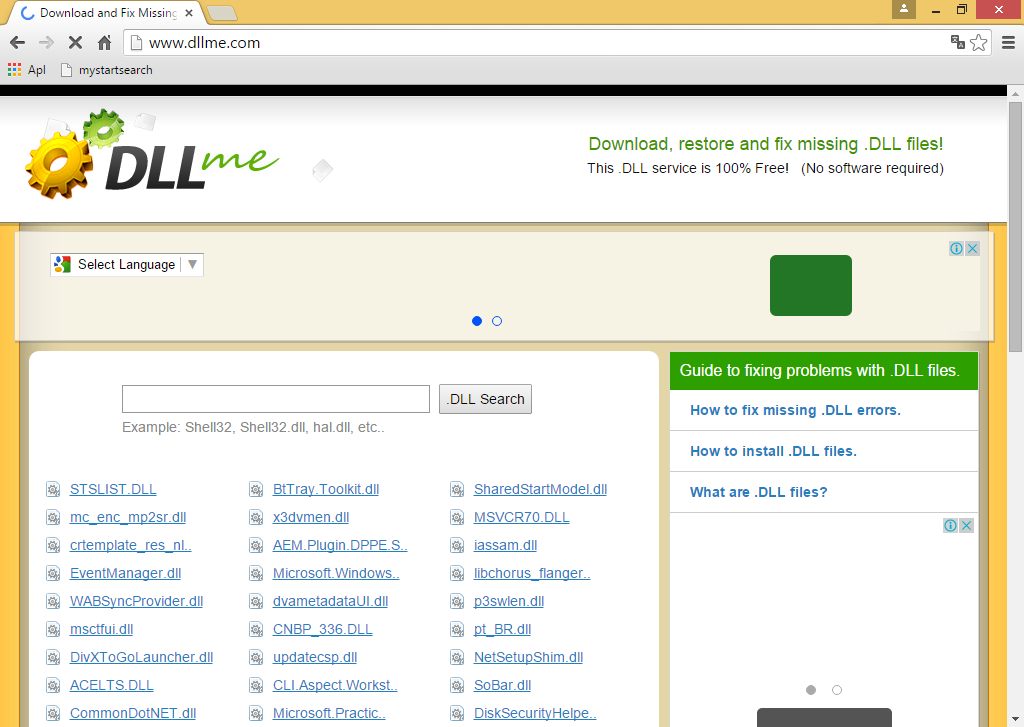Viewport: 1024px width, 727px height.
Task: Open the EventManager.dll link
Action: pos(125,574)
